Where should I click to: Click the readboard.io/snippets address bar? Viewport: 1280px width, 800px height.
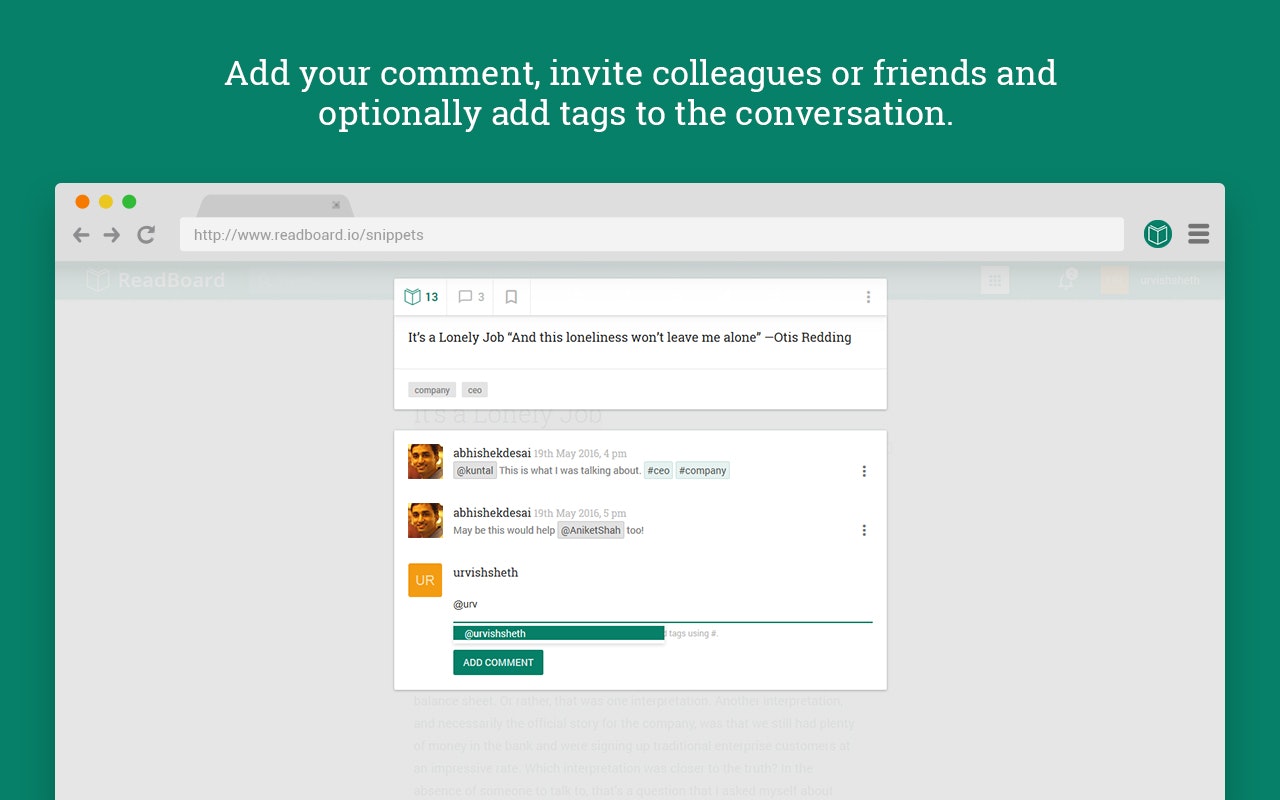pyautogui.click(x=651, y=235)
